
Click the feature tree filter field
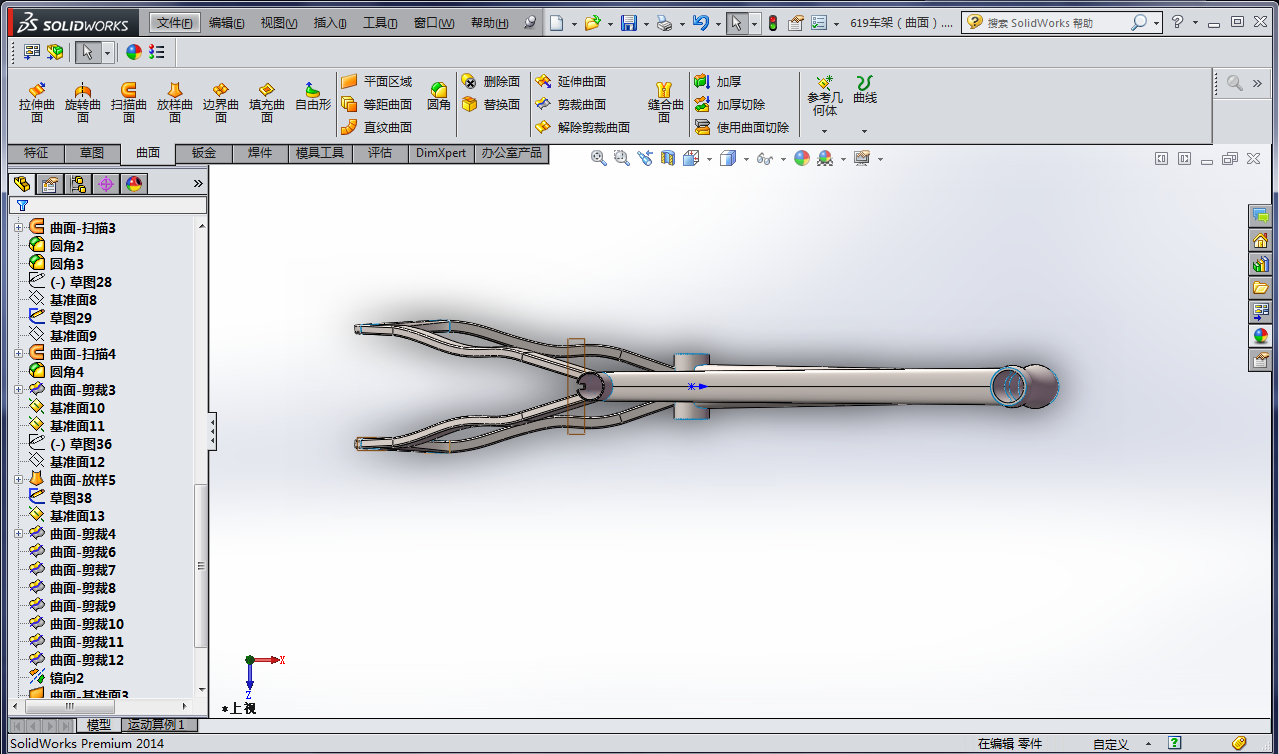pyautogui.click(x=108, y=205)
